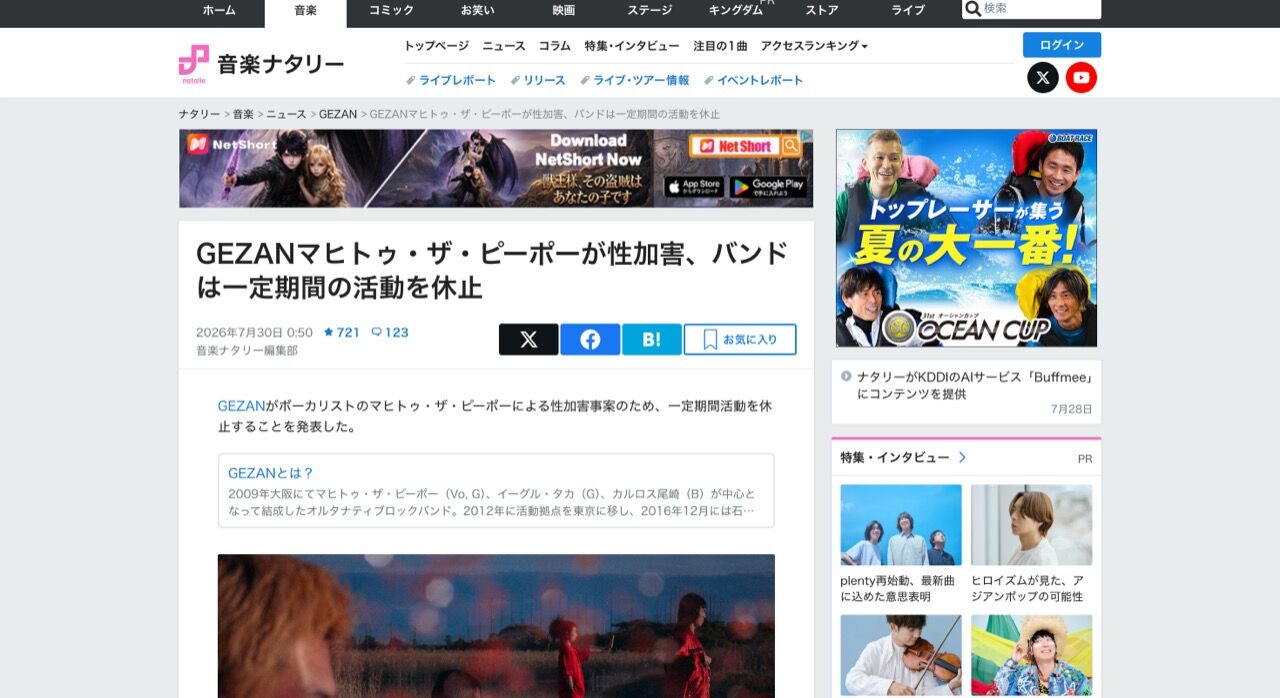Click the comment count 123

pos(390,332)
